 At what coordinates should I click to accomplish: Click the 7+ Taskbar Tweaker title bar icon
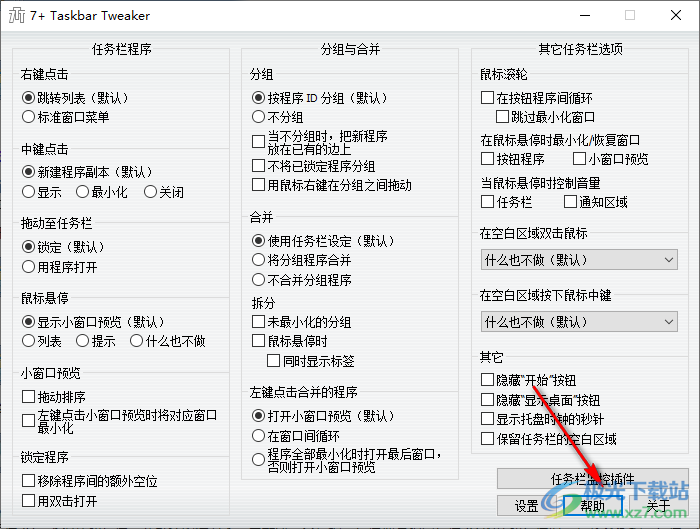[17, 15]
